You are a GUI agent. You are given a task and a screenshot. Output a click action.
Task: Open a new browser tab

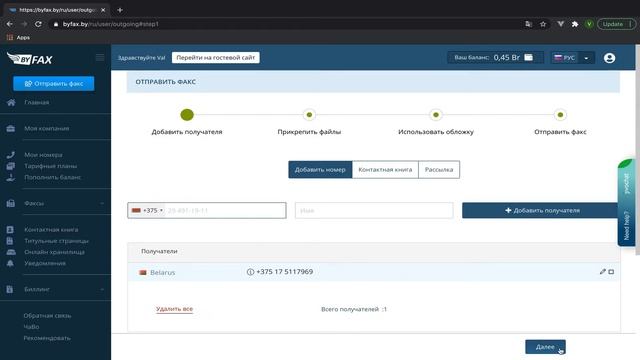coord(120,10)
